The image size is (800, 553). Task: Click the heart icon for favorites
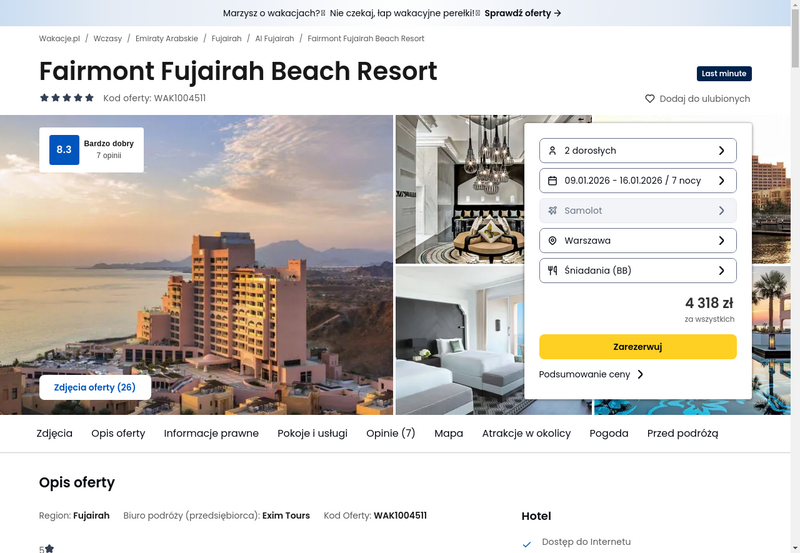[649, 98]
